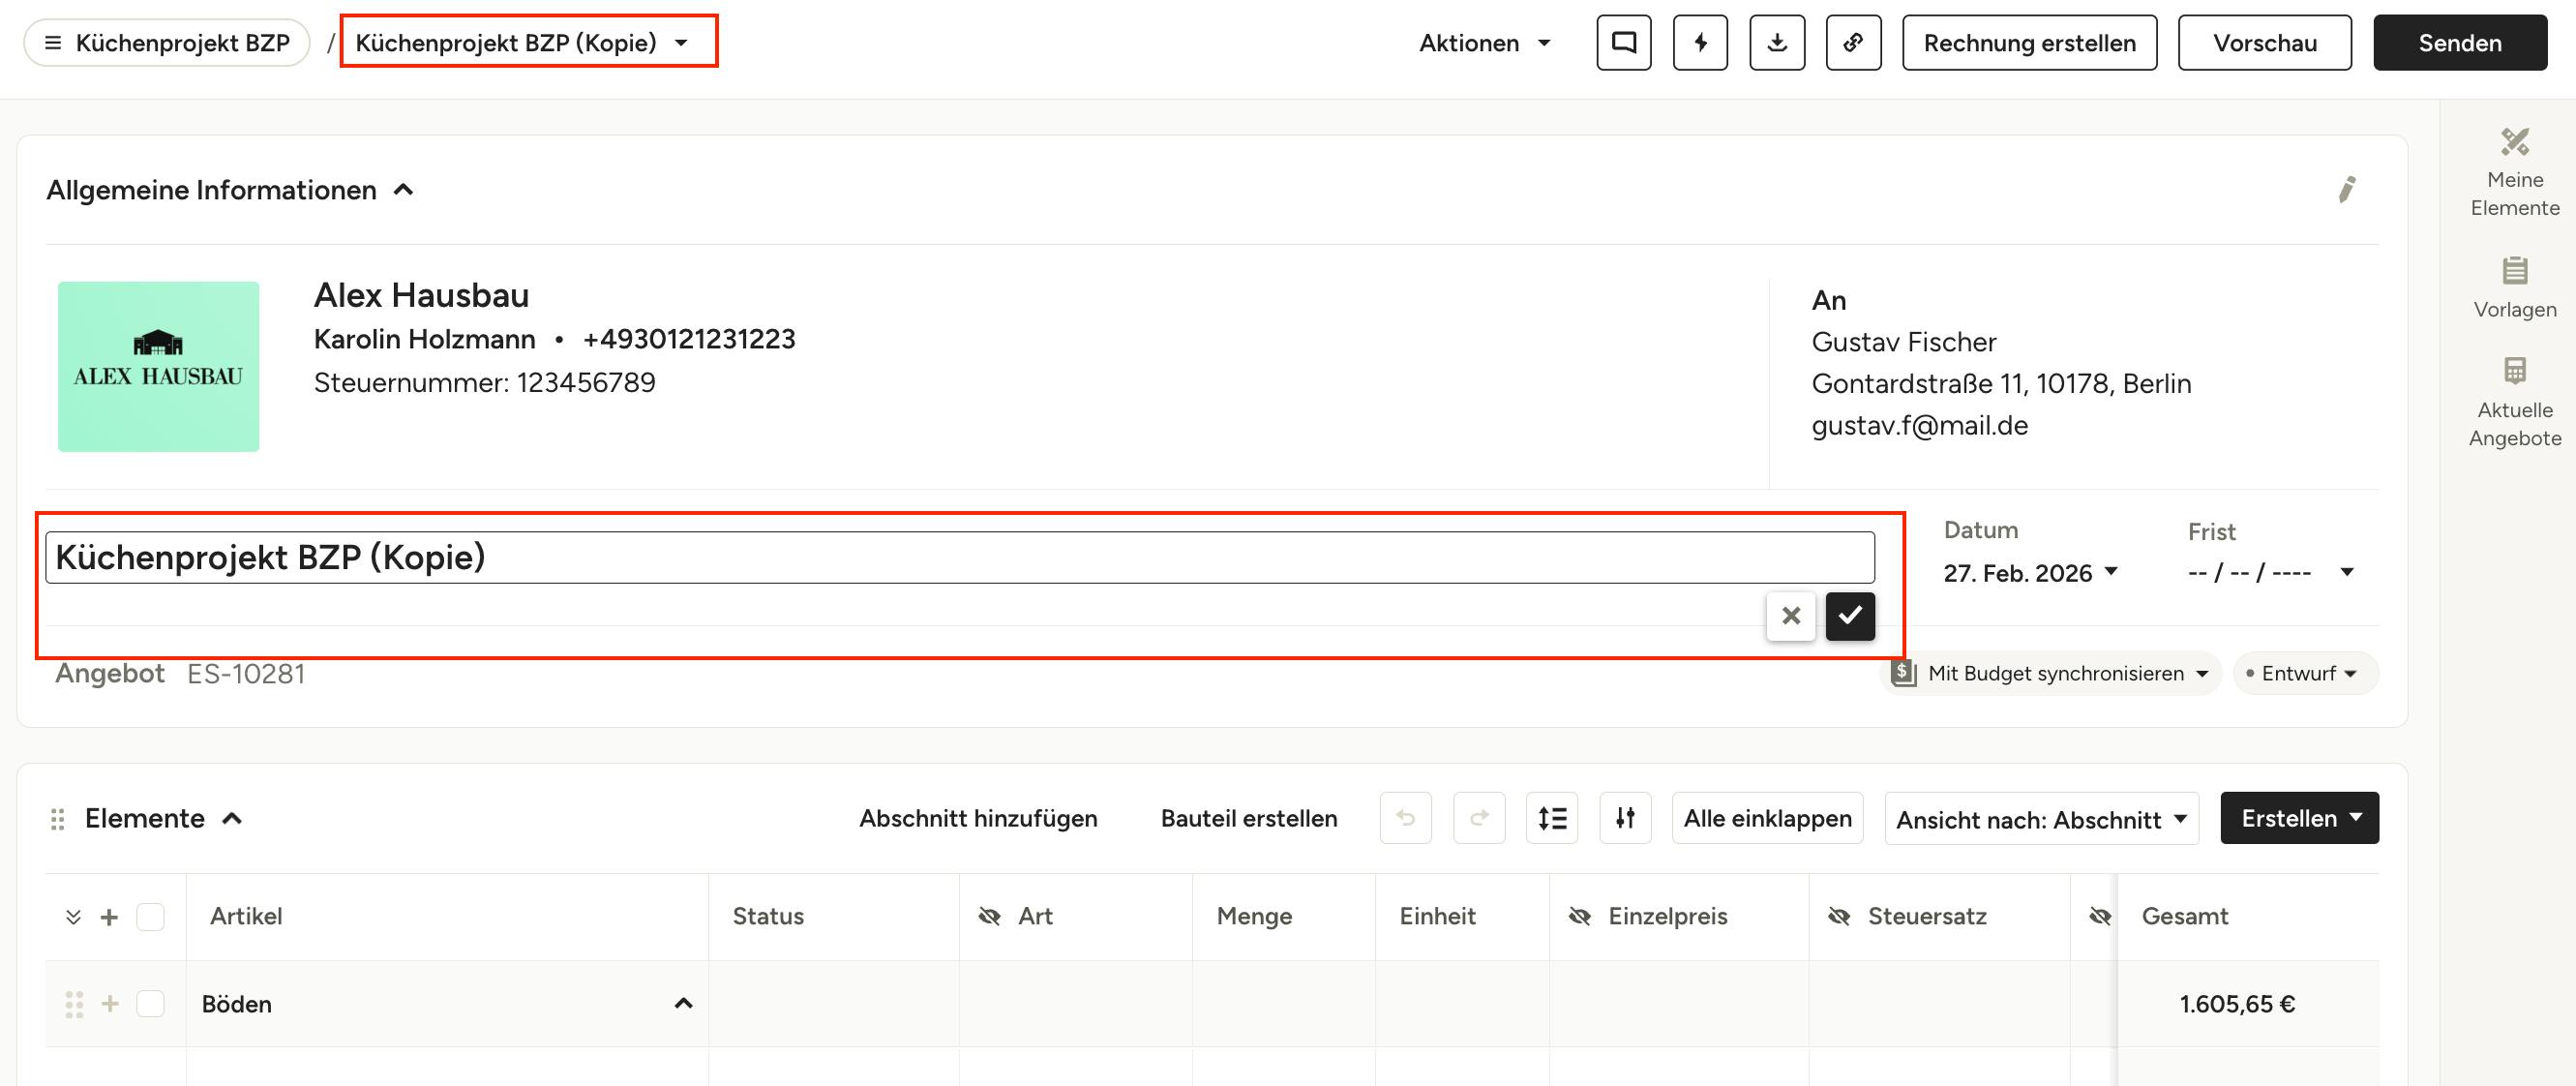Change the Entwurf status dropdown
Screen dimensions: 2576x1086
point(2305,673)
